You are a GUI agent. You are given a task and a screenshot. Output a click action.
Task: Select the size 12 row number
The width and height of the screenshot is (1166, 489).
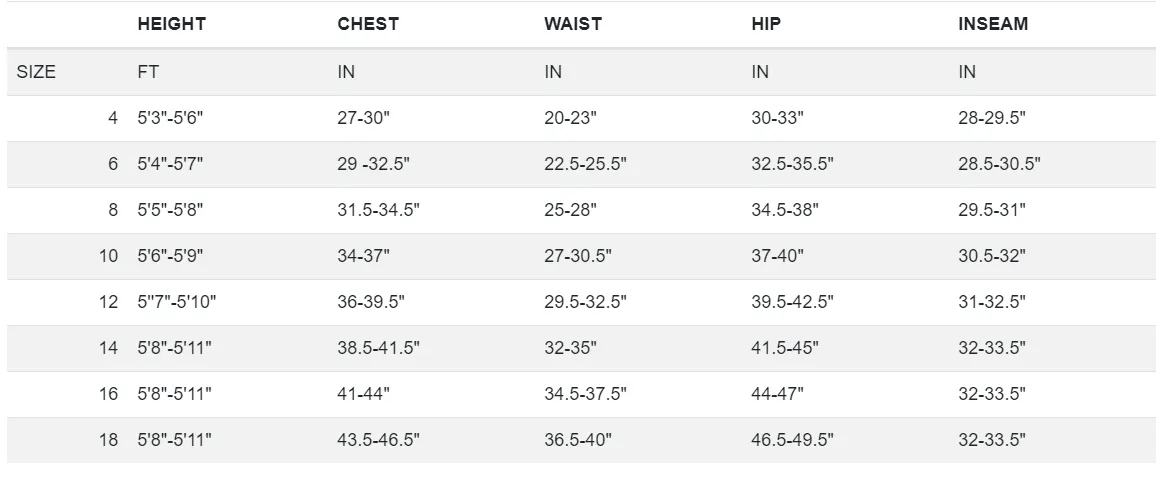(x=109, y=302)
